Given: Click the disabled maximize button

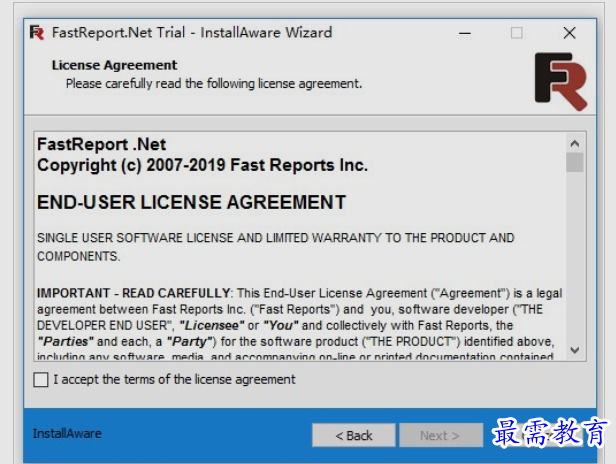Looking at the screenshot, I should 517,33.
